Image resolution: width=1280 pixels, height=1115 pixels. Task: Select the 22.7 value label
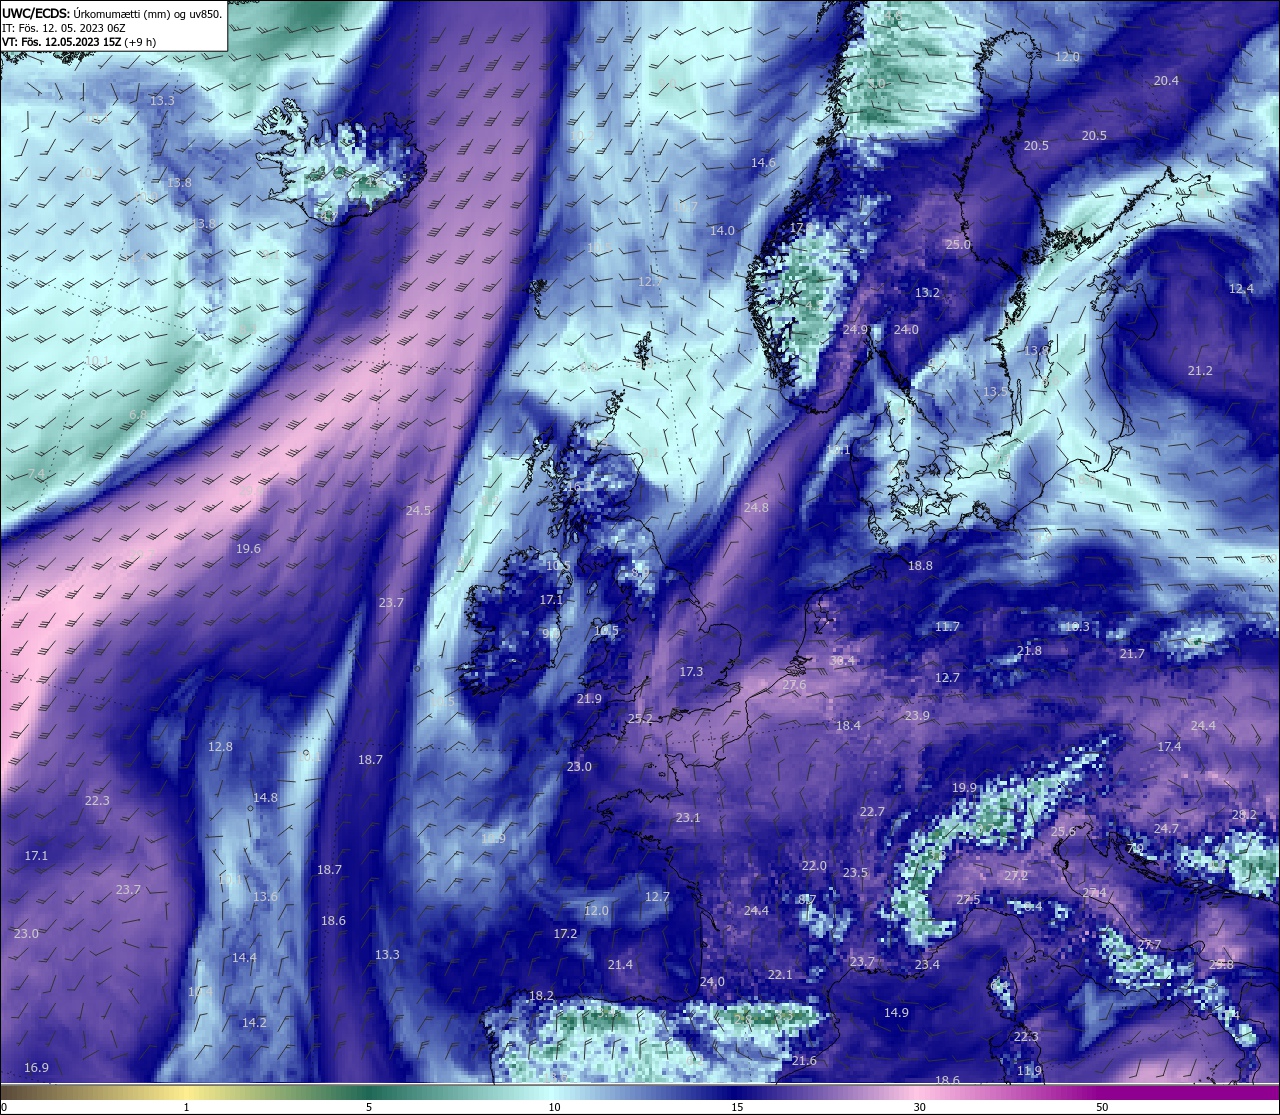click(872, 812)
